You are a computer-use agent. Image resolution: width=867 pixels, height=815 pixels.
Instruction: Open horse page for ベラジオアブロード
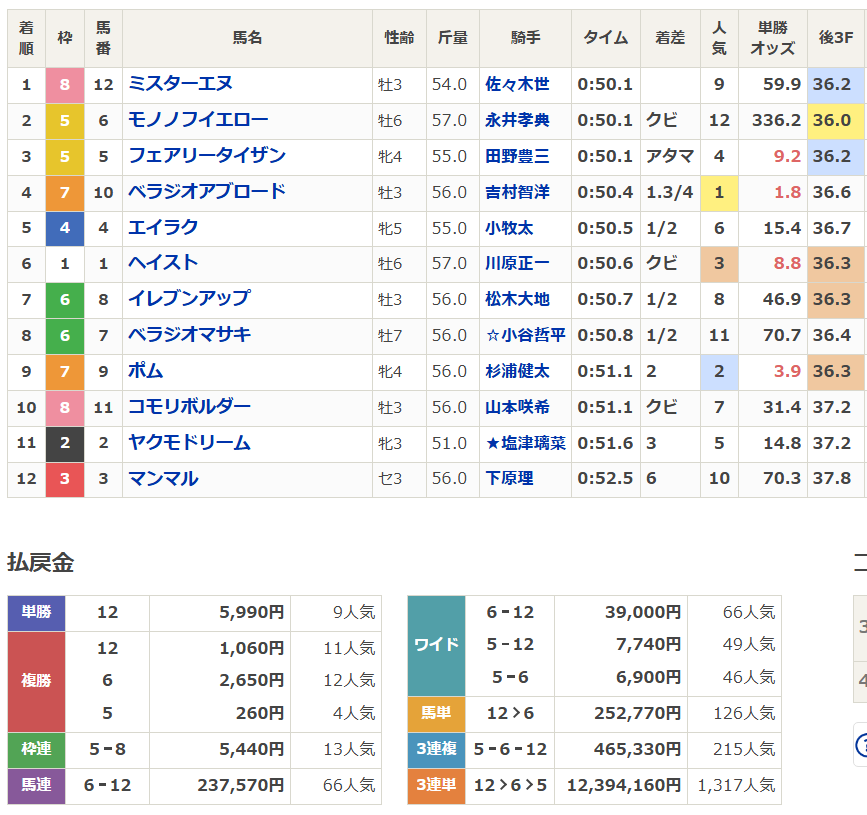click(207, 191)
